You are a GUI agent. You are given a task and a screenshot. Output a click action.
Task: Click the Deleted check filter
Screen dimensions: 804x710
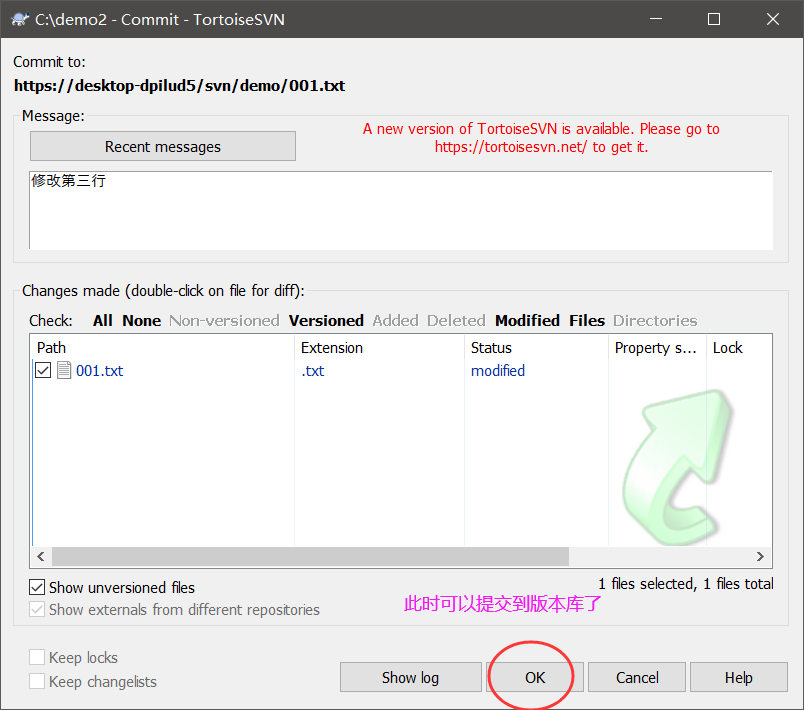456,320
